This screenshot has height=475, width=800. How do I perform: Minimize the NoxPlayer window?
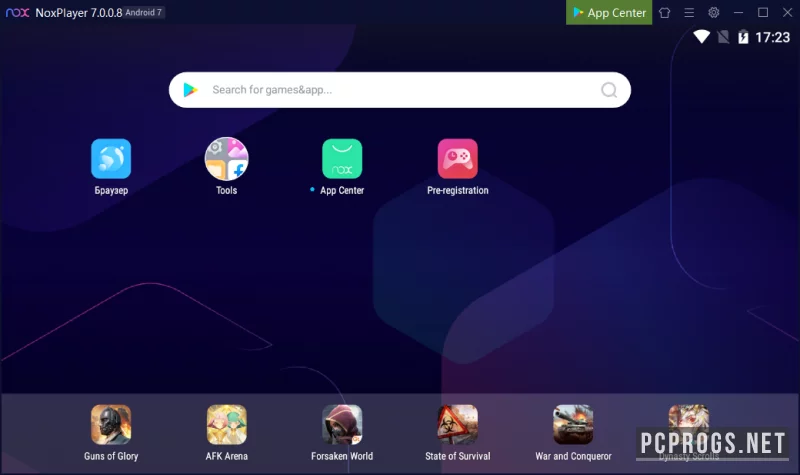point(738,12)
